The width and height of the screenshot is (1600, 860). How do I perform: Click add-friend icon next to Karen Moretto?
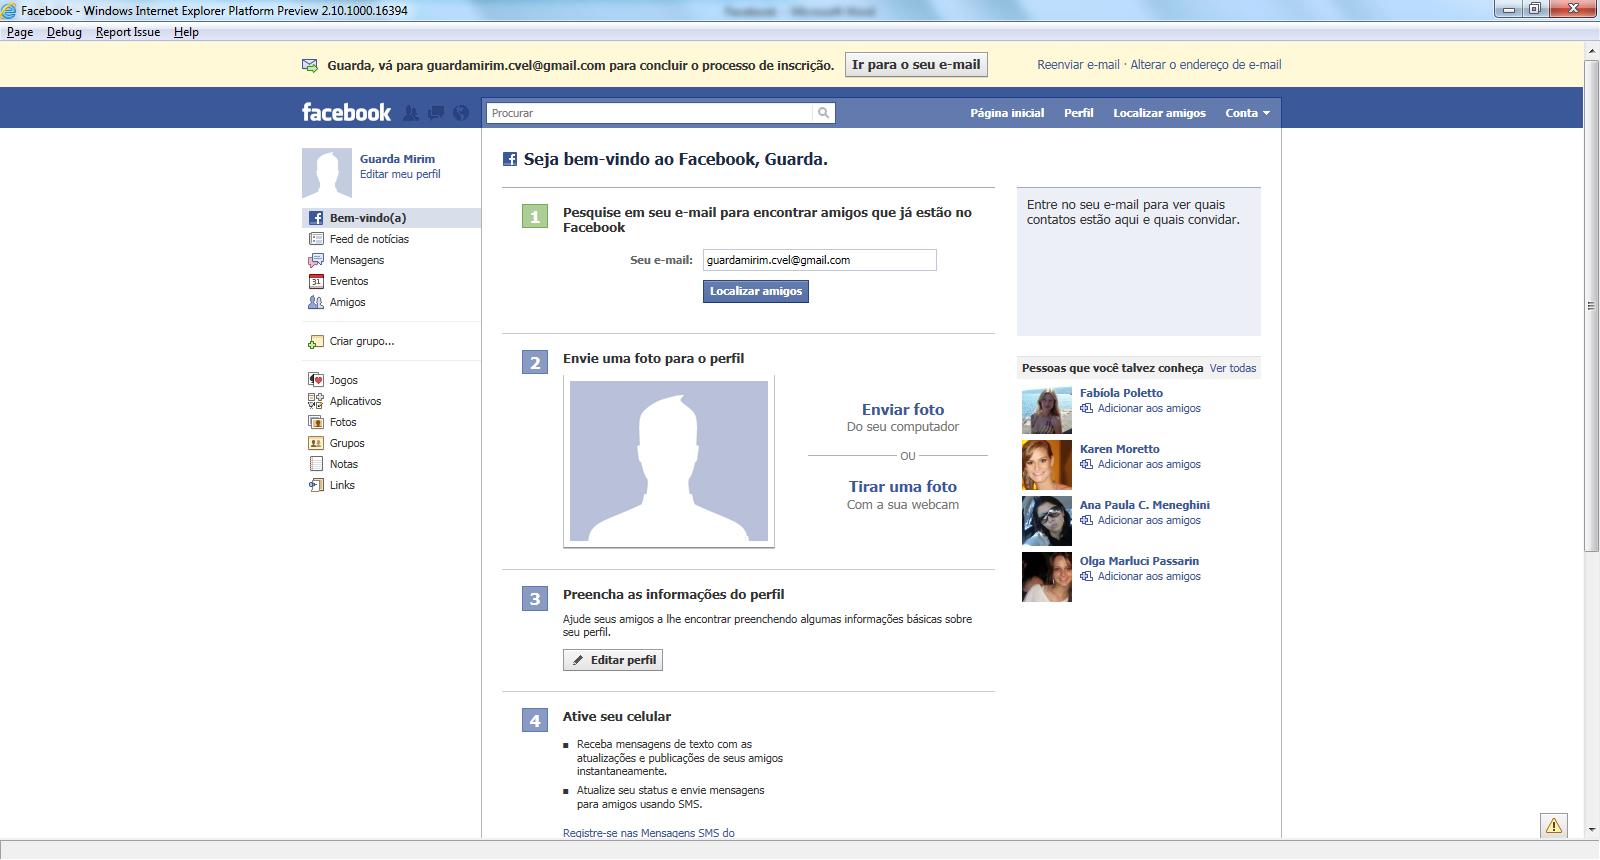(x=1087, y=464)
